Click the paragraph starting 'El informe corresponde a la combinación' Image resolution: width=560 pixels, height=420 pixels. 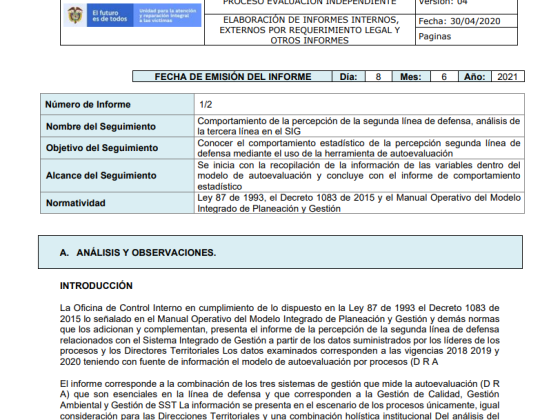(x=280, y=399)
